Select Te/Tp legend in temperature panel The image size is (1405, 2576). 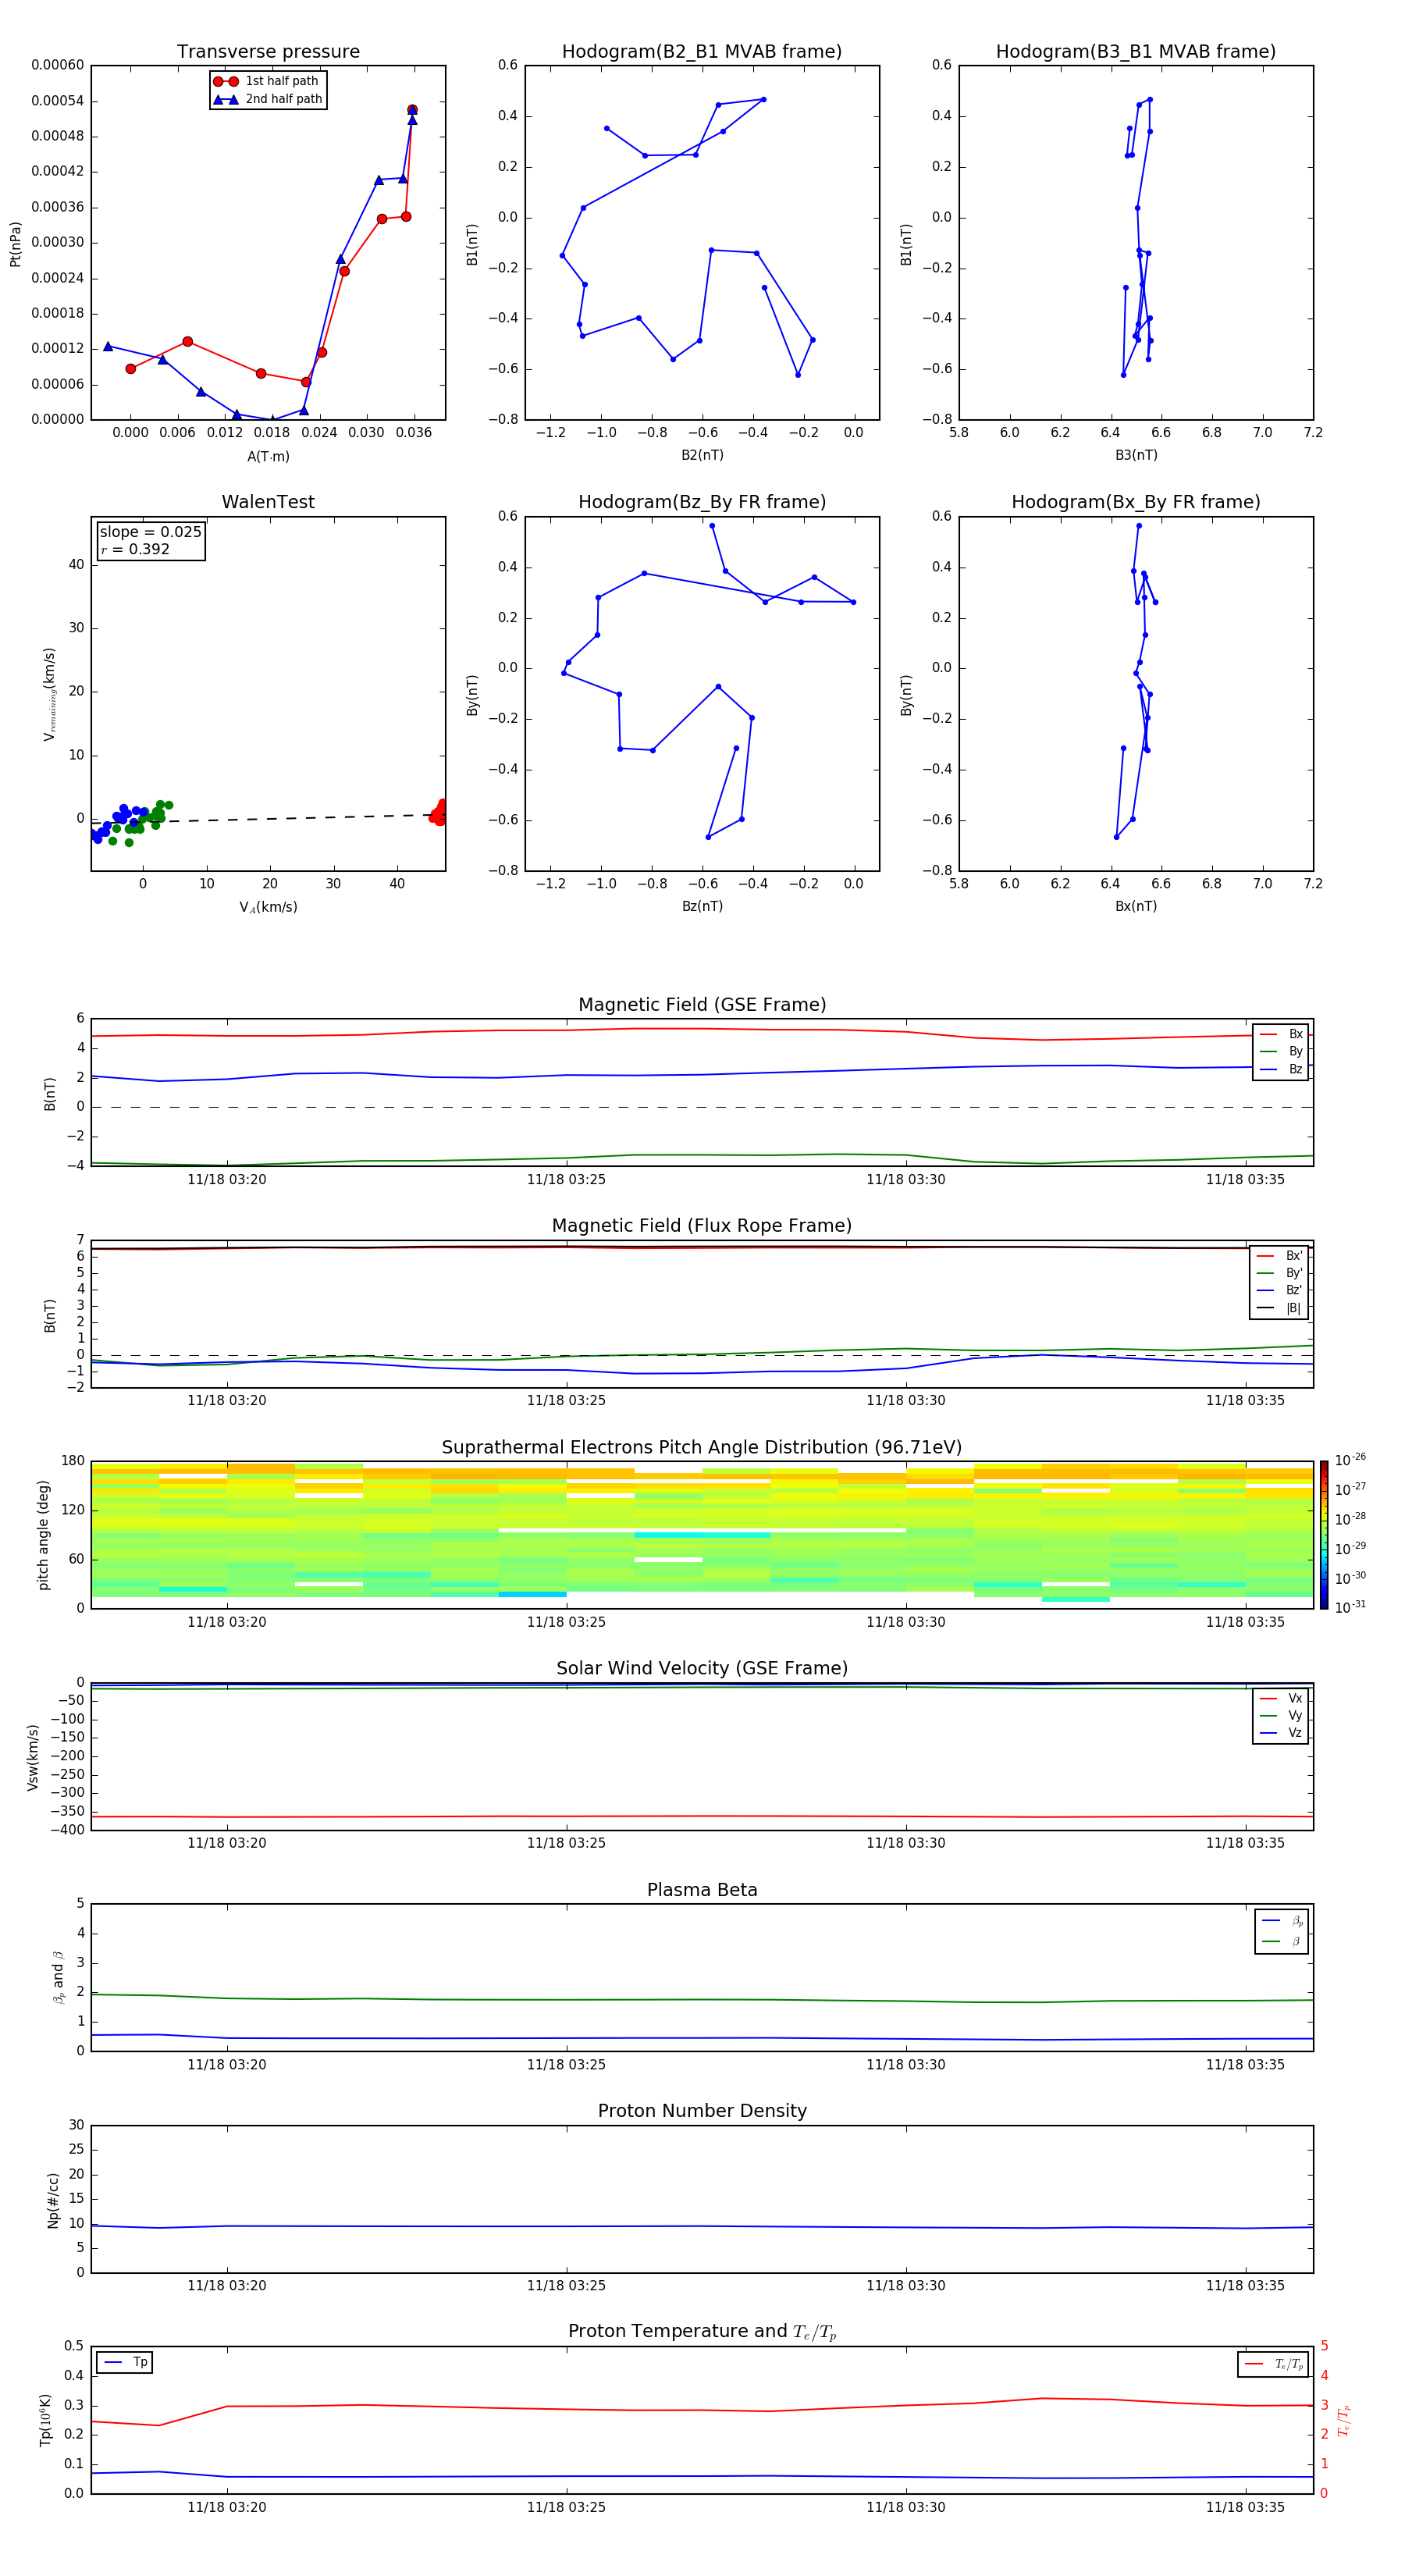coord(1274,2364)
